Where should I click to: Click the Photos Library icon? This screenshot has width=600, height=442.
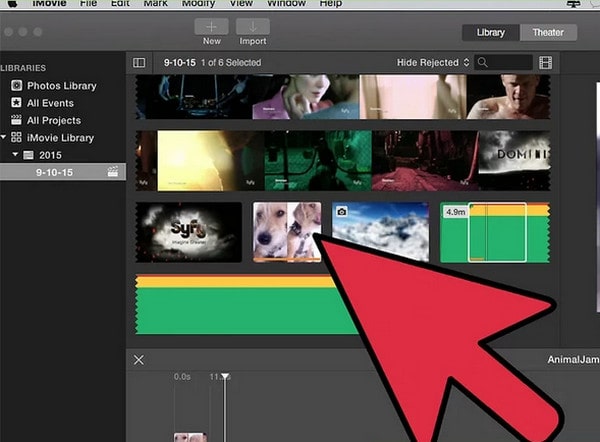tap(16, 85)
